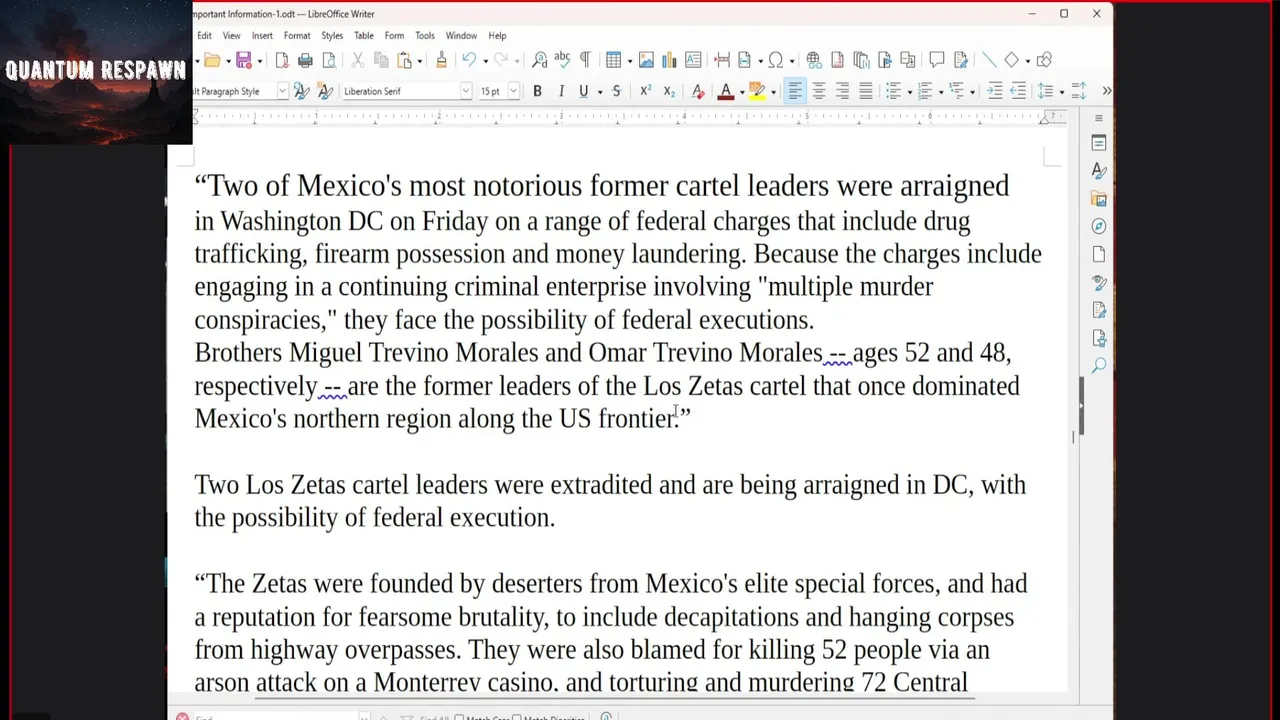This screenshot has height=720, width=1280.
Task: Open the print preview
Action: 328,60
